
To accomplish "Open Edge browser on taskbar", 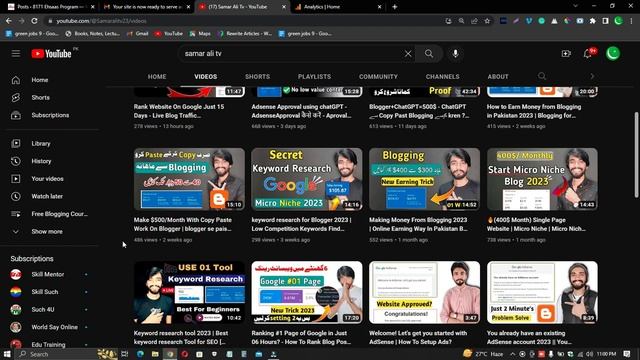I will (x=140, y=354).
